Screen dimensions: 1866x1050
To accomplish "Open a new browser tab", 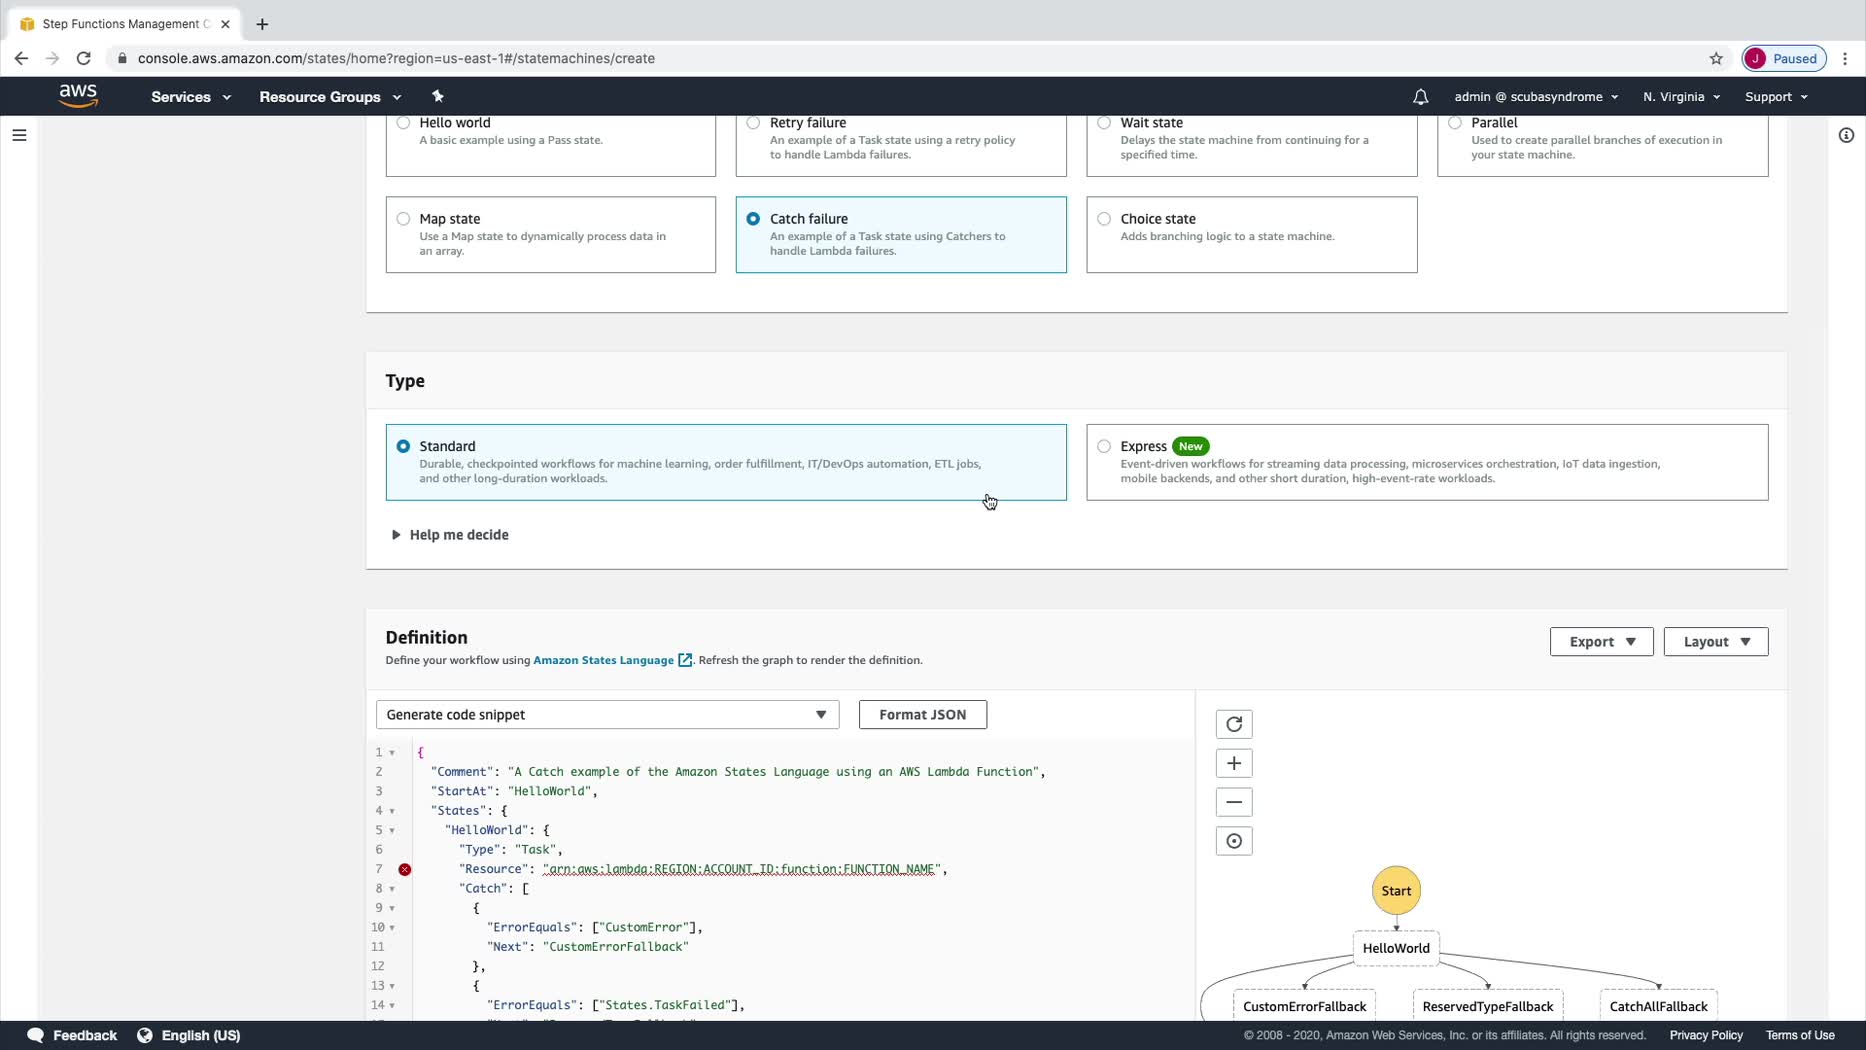I will [x=262, y=24].
